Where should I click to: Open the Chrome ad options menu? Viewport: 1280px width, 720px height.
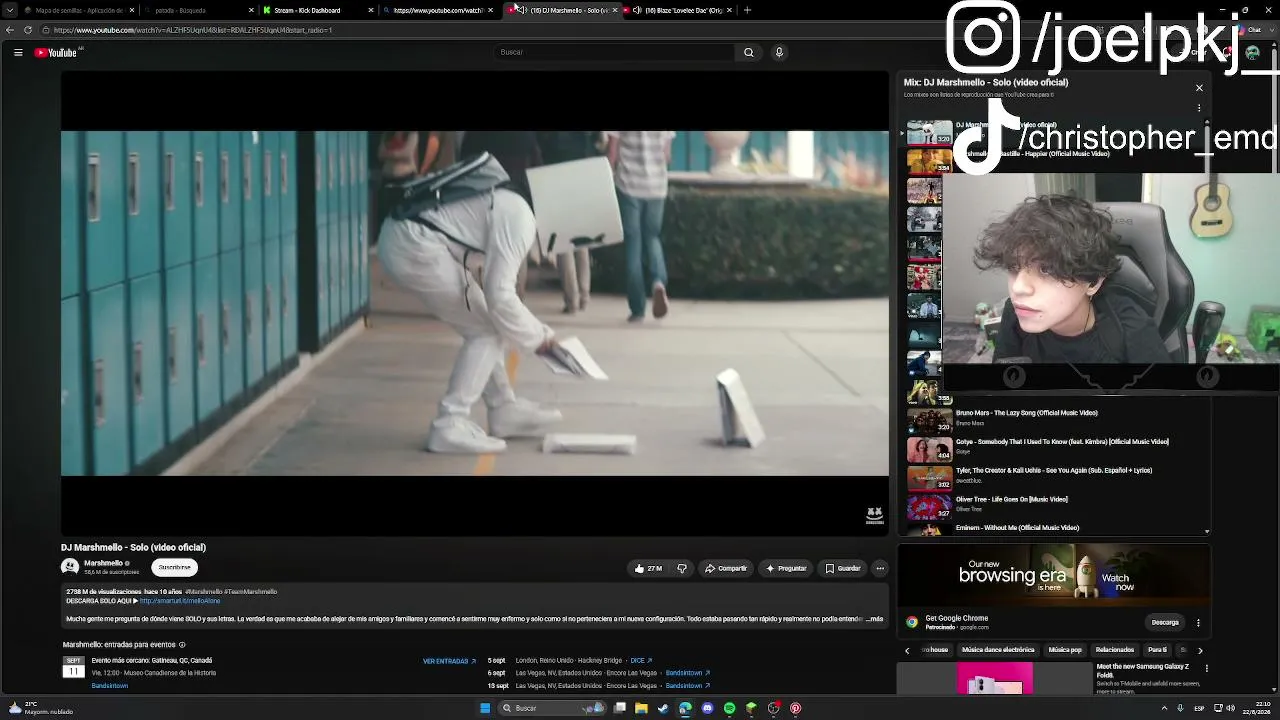coord(1198,622)
